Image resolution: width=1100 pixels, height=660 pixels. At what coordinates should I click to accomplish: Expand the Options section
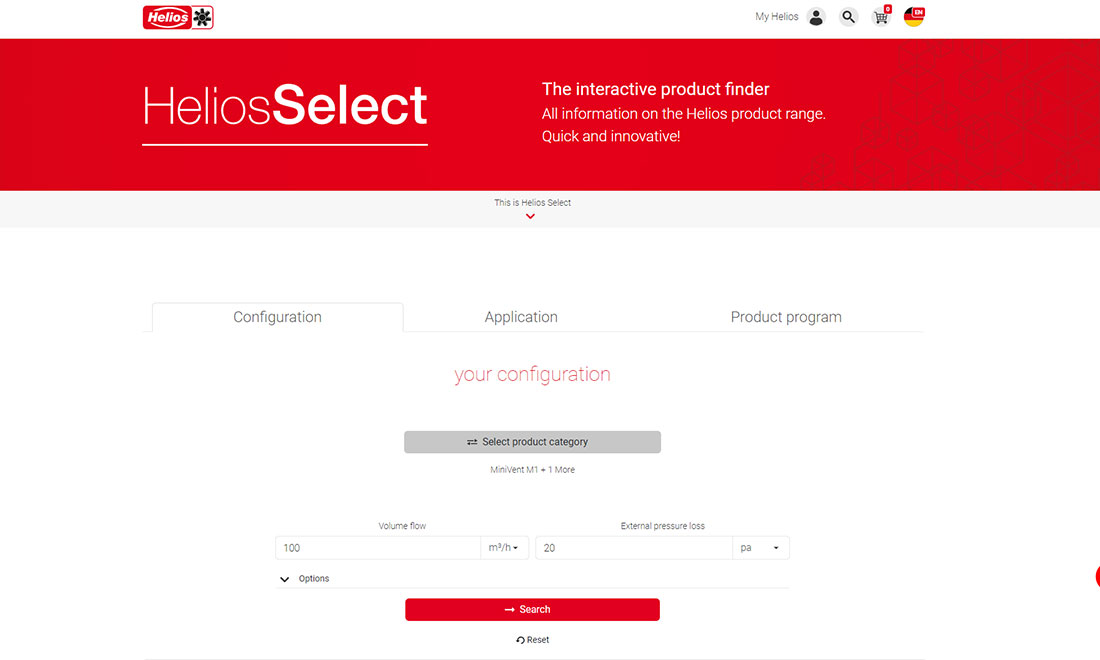(305, 579)
